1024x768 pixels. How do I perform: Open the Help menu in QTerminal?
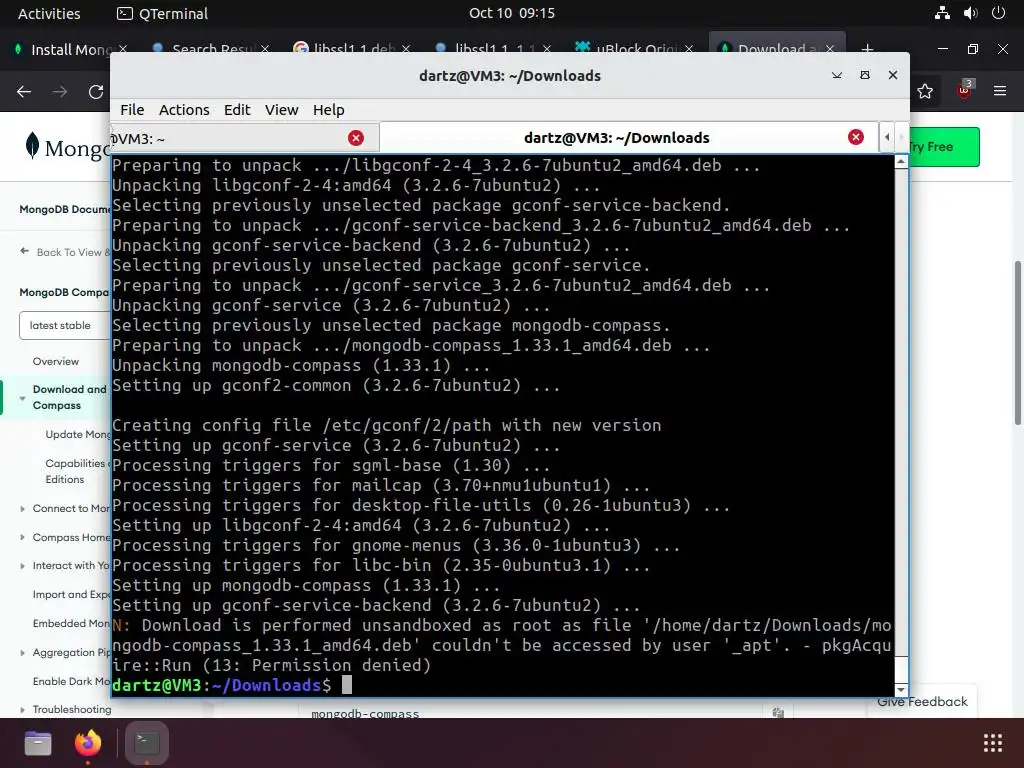(328, 110)
